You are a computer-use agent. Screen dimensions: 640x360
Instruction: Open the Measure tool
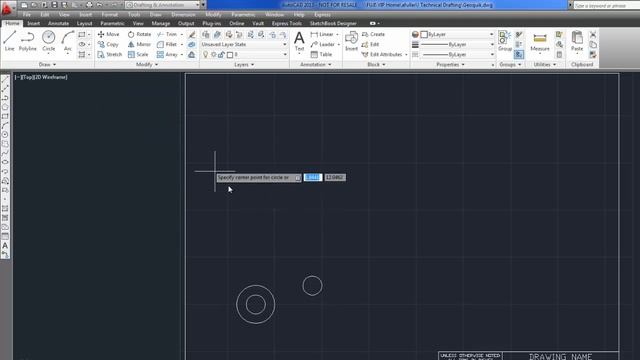[540, 41]
